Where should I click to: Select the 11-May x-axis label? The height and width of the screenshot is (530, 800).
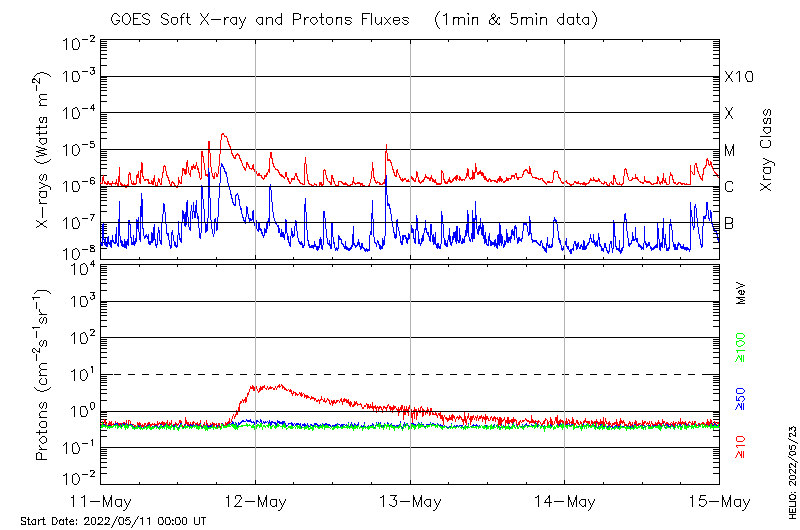(101, 500)
